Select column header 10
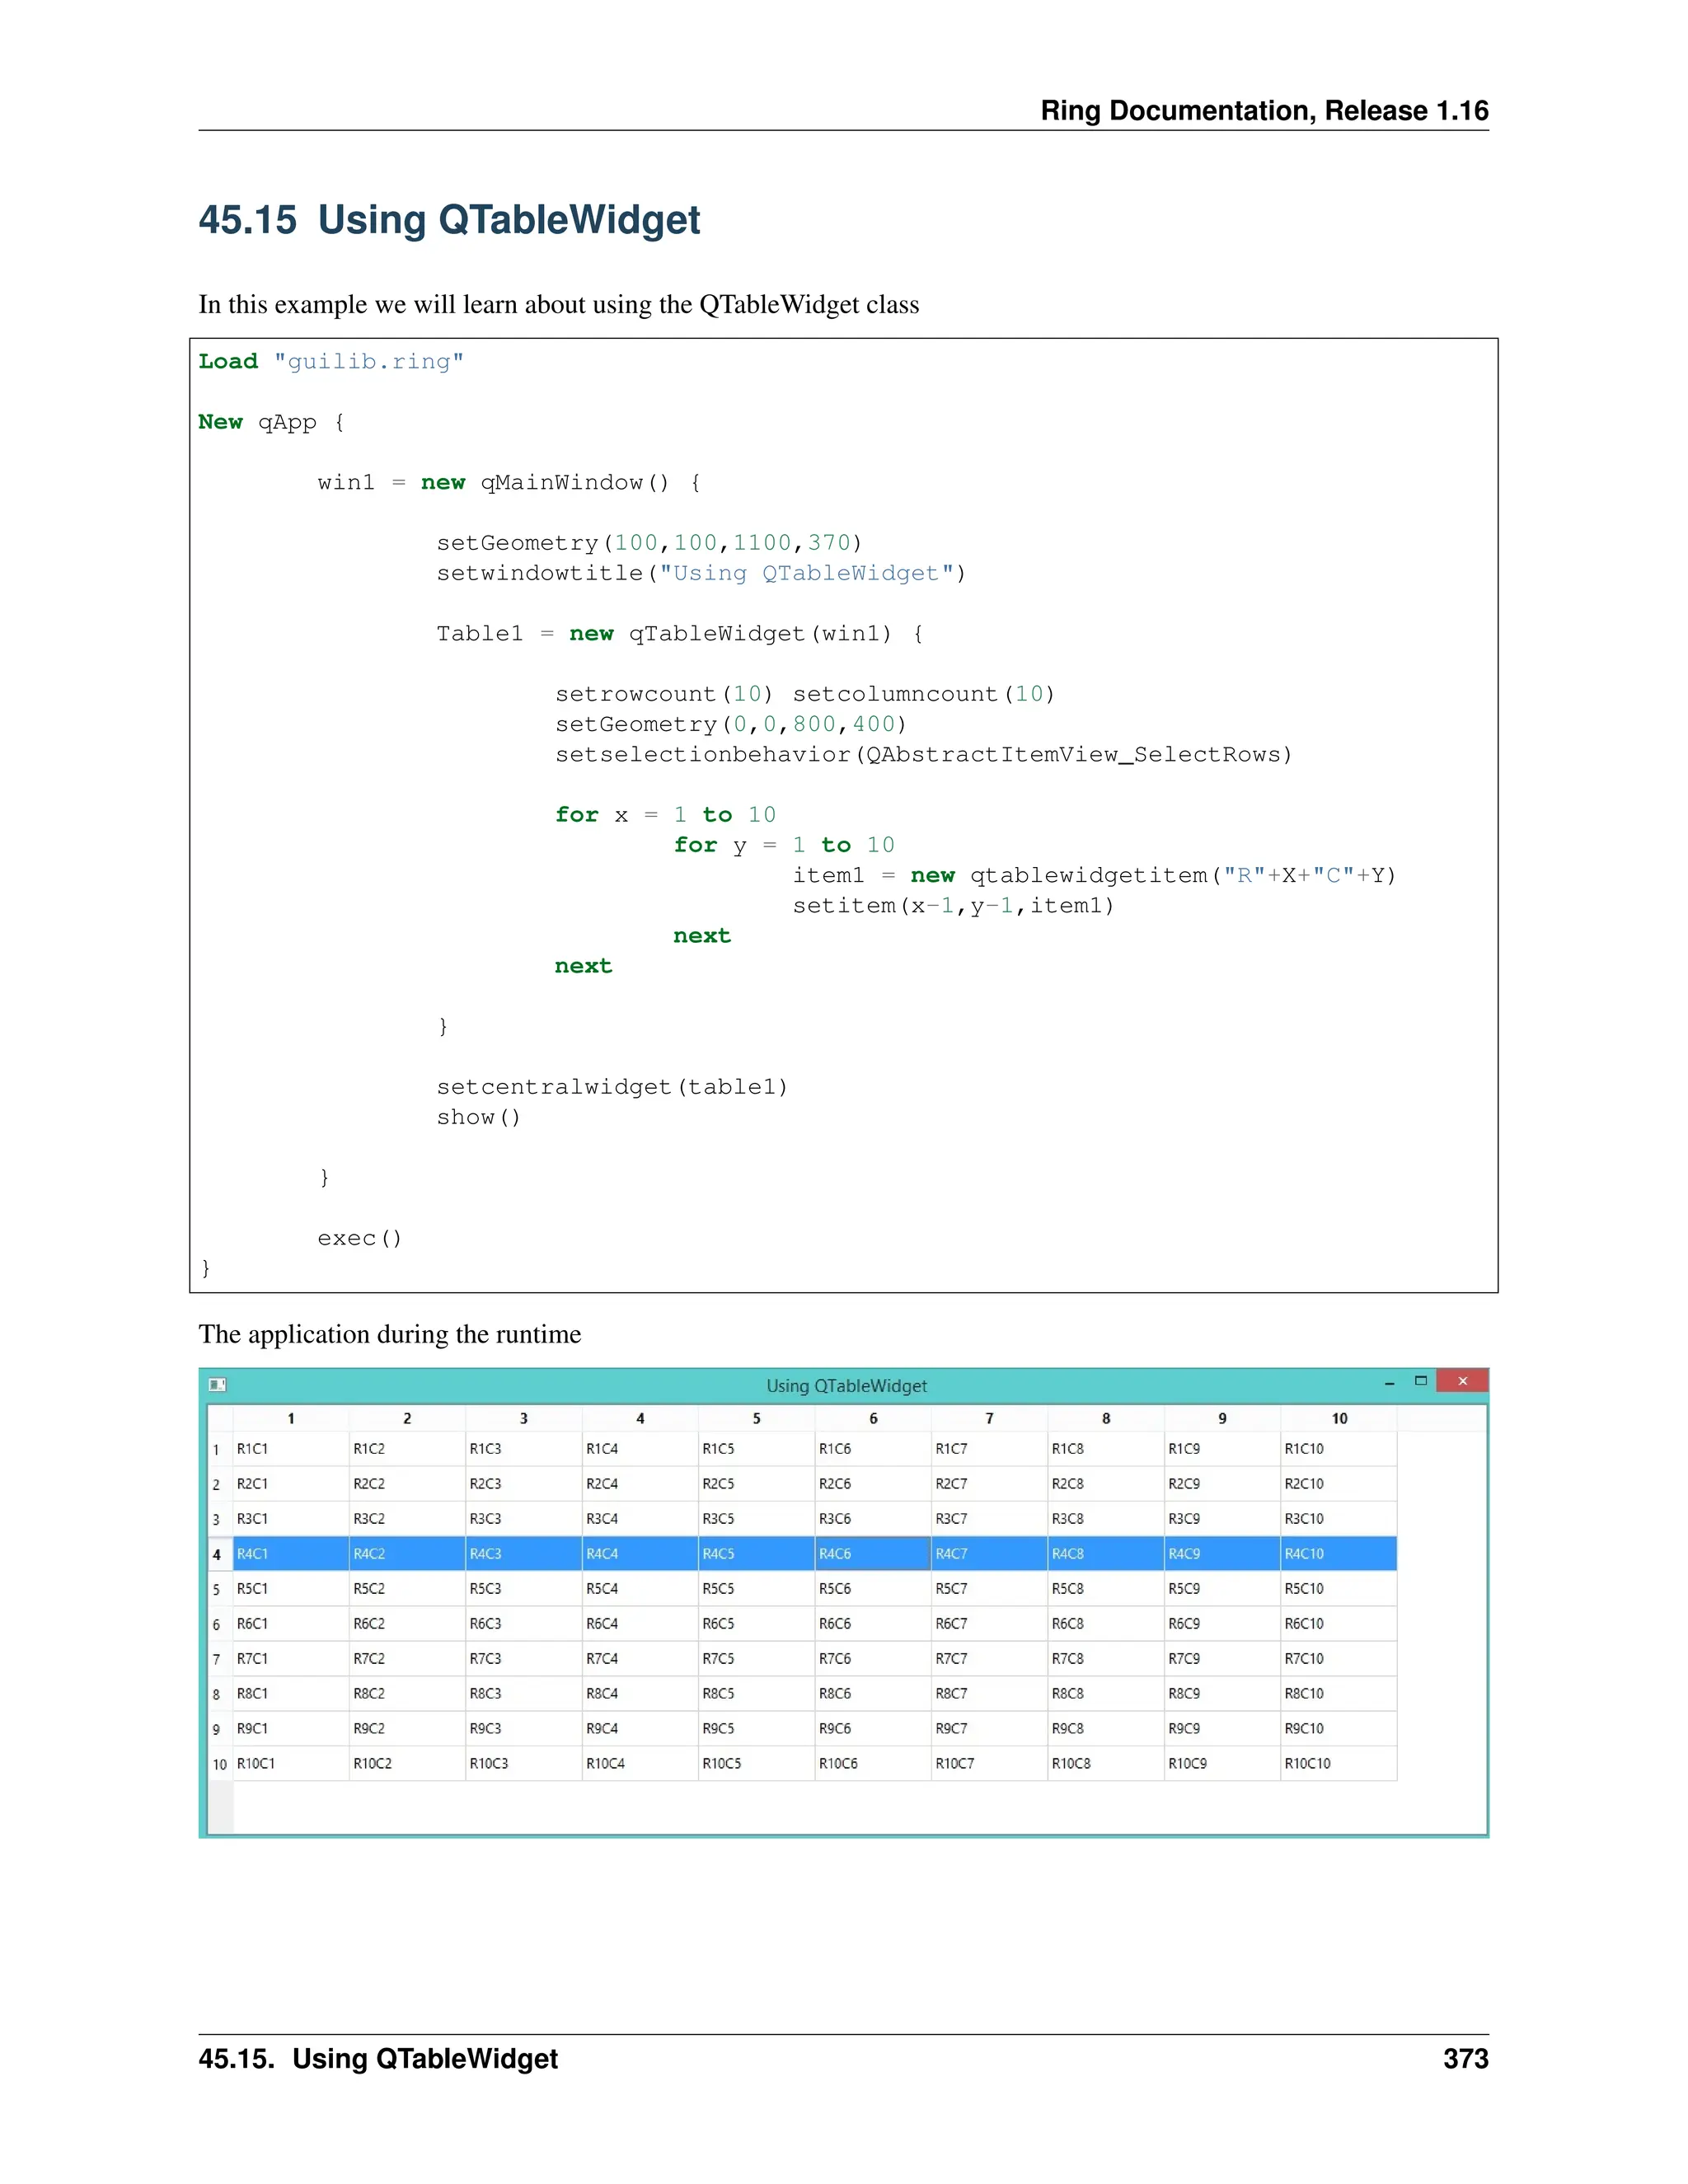 point(1339,1418)
